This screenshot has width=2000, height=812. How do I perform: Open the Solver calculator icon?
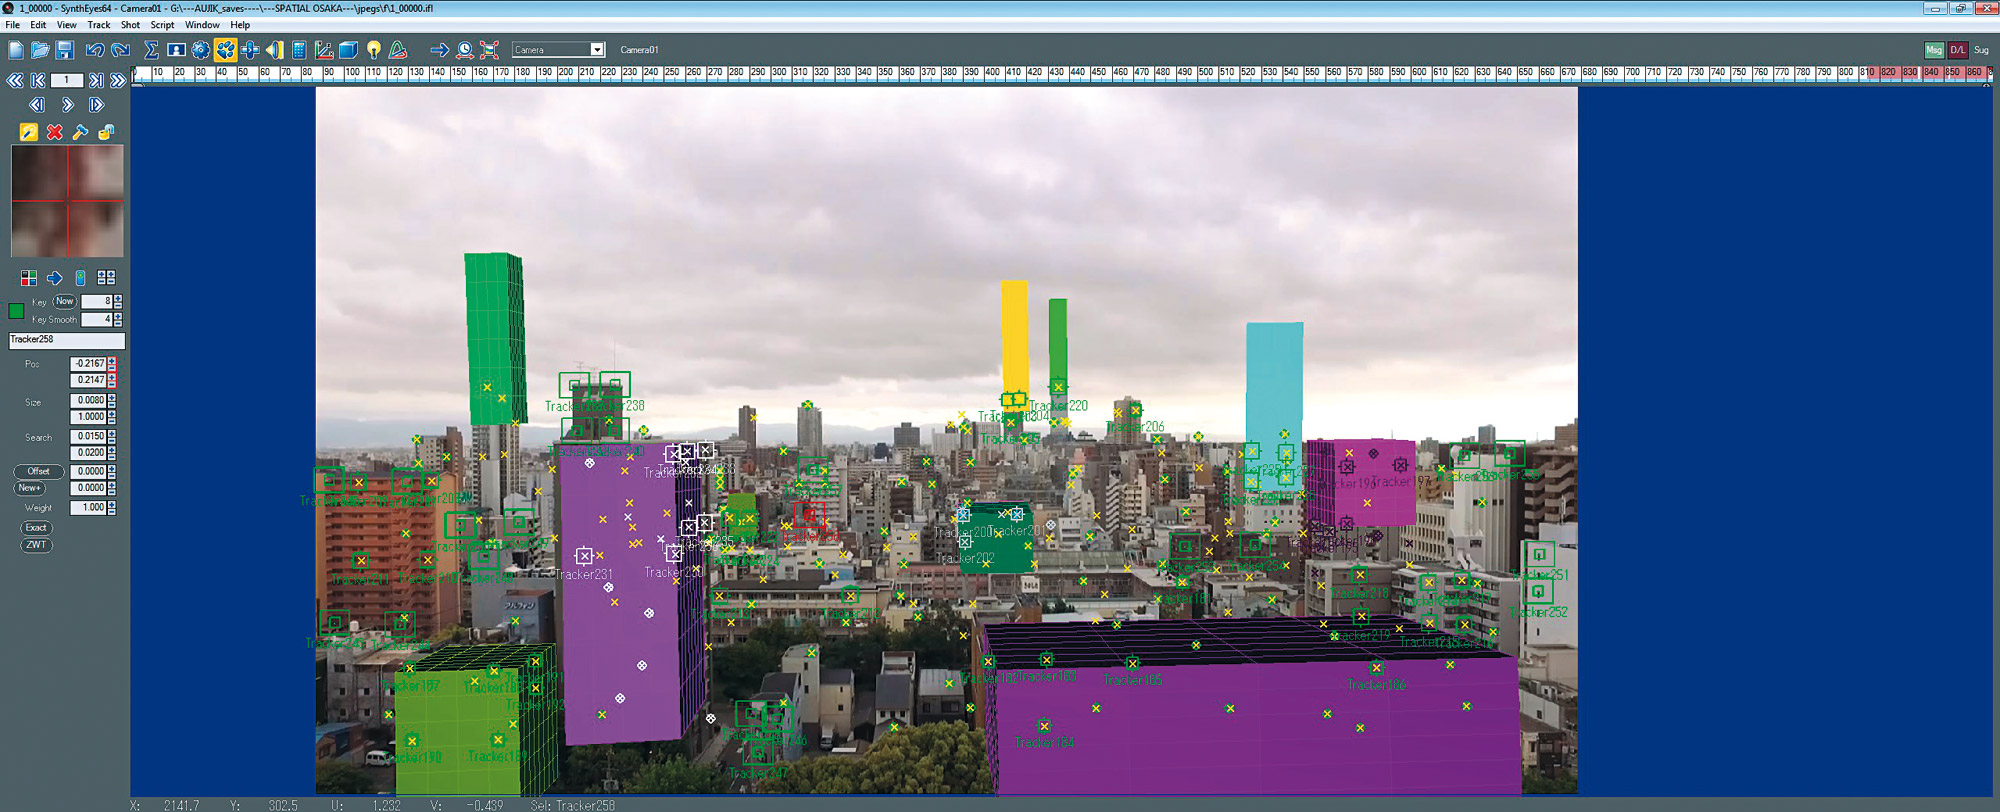pyautogui.click(x=299, y=50)
